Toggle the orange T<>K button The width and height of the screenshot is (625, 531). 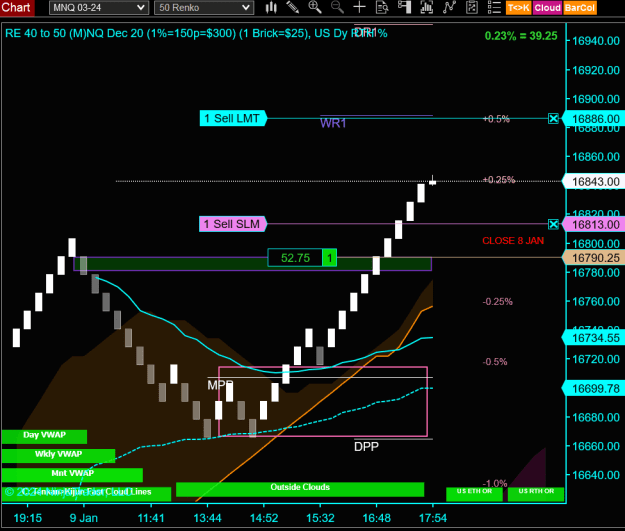click(x=519, y=8)
